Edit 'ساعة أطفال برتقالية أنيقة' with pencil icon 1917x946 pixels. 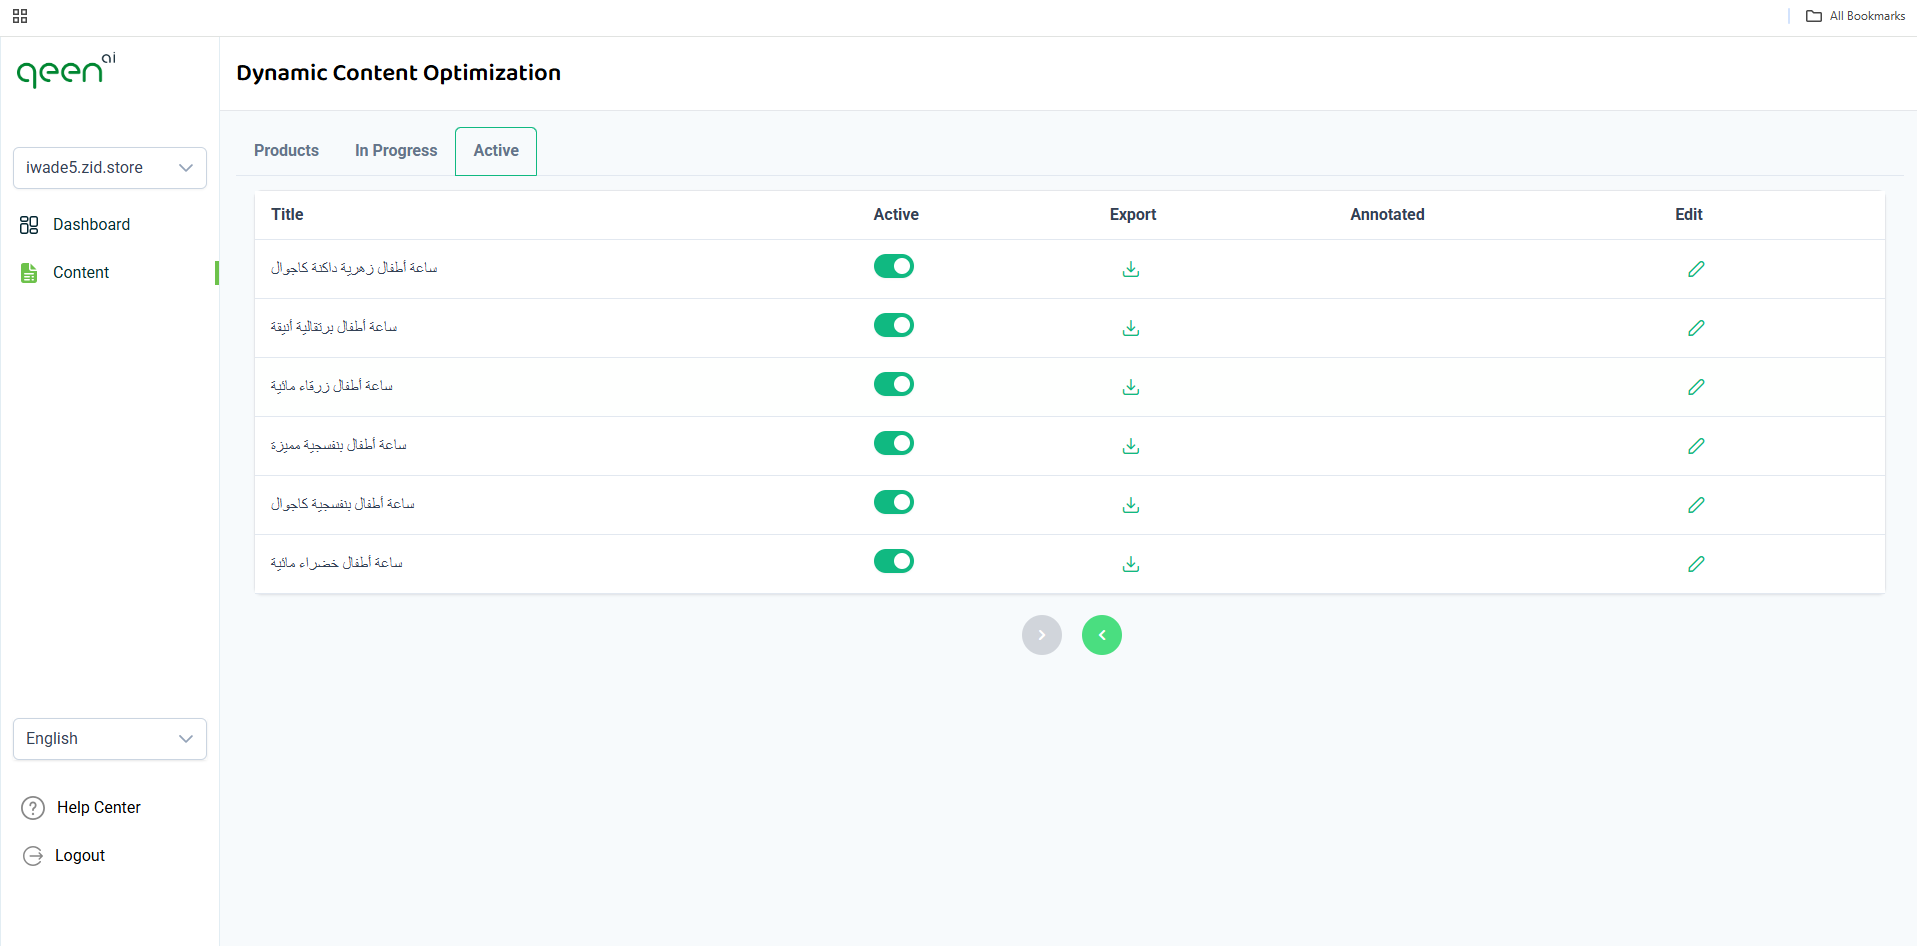click(1696, 328)
